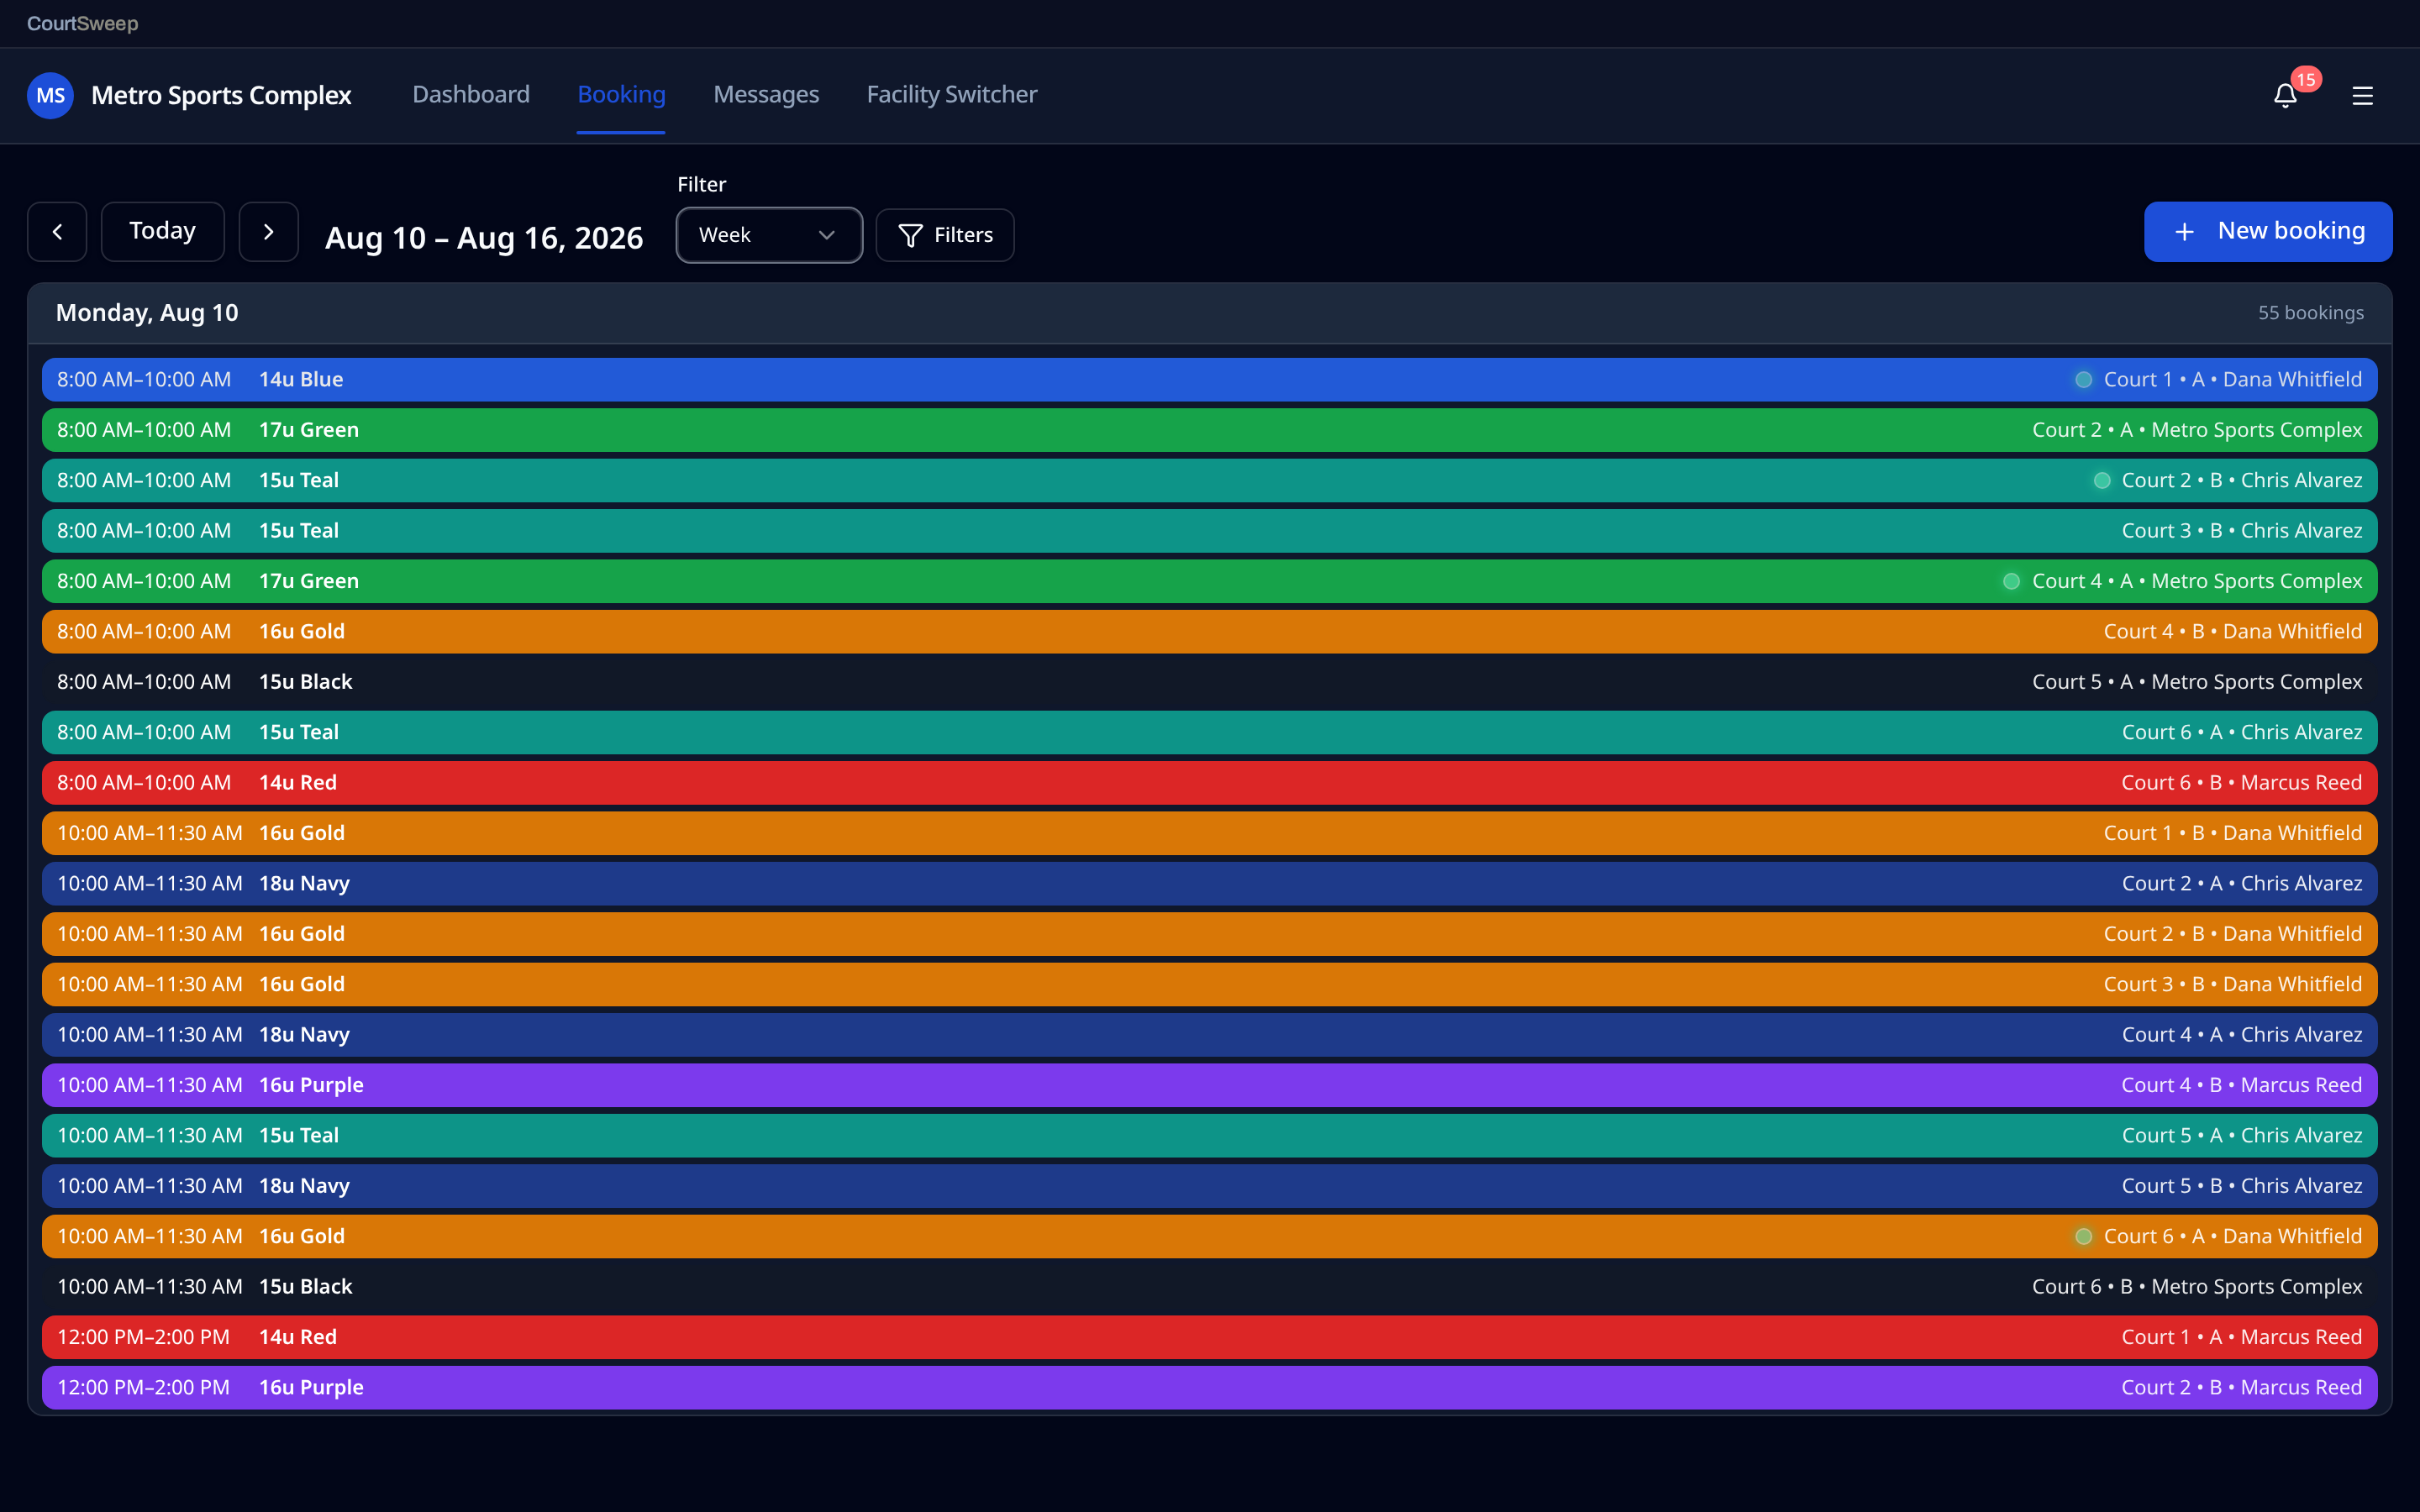Open 8:00 AM 15u Black Court 5 A booking
The width and height of the screenshot is (2420, 1512).
click(1210, 682)
